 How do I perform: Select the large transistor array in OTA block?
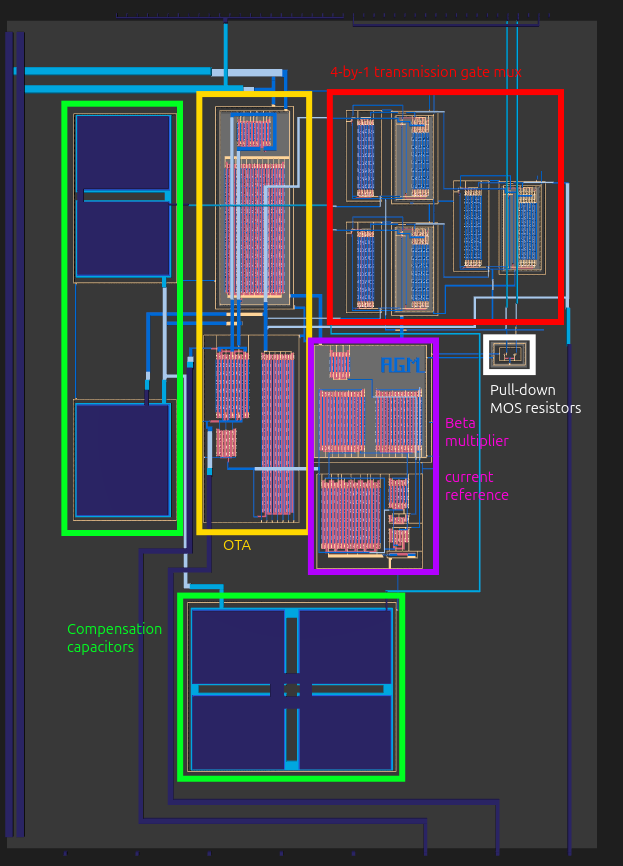coord(255,228)
